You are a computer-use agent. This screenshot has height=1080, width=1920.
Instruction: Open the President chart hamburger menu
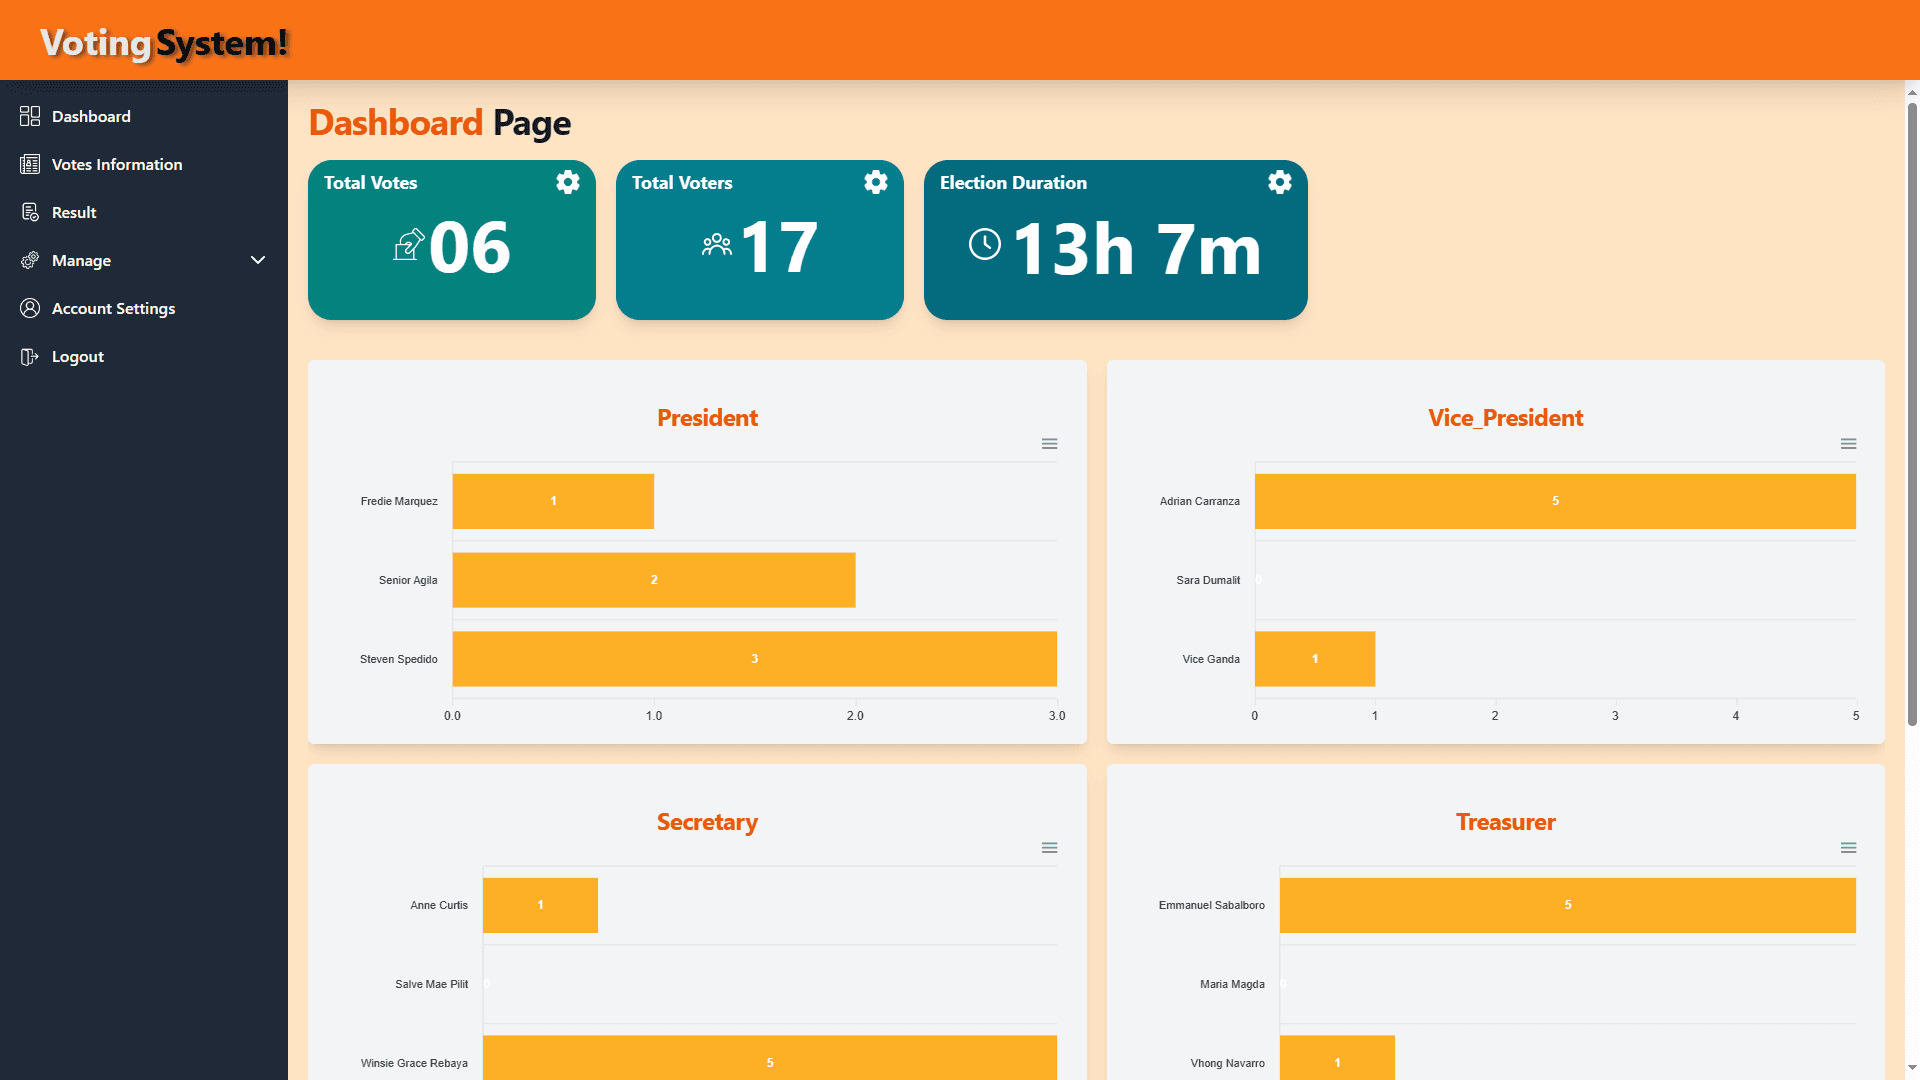tap(1049, 444)
